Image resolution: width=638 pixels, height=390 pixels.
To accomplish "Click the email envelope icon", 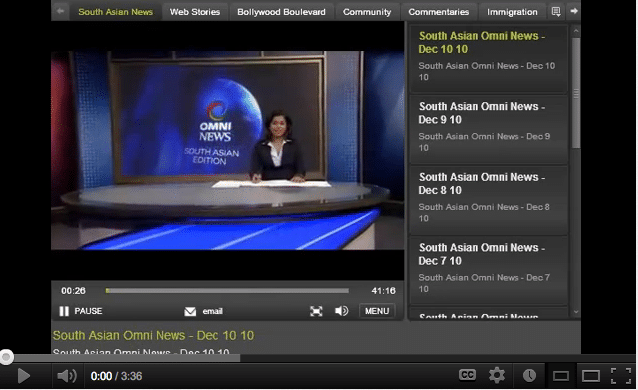I will [190, 311].
